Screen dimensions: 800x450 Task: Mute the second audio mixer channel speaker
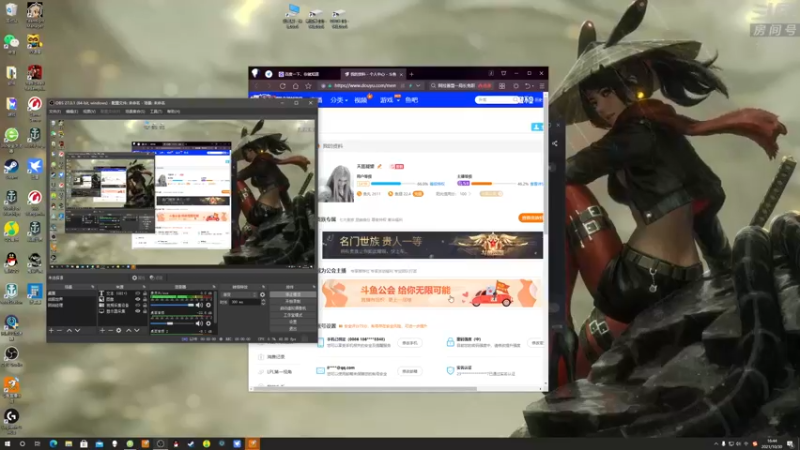click(199, 323)
